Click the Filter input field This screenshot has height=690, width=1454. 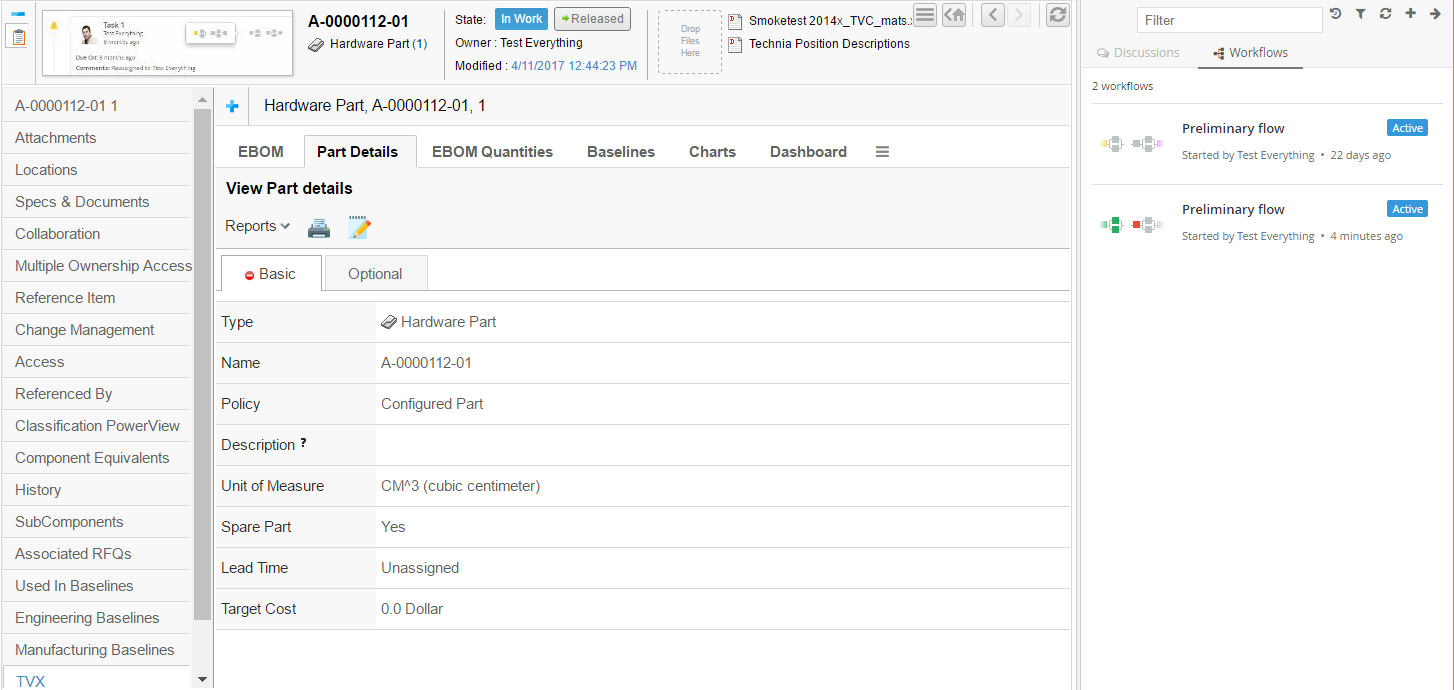point(1229,20)
